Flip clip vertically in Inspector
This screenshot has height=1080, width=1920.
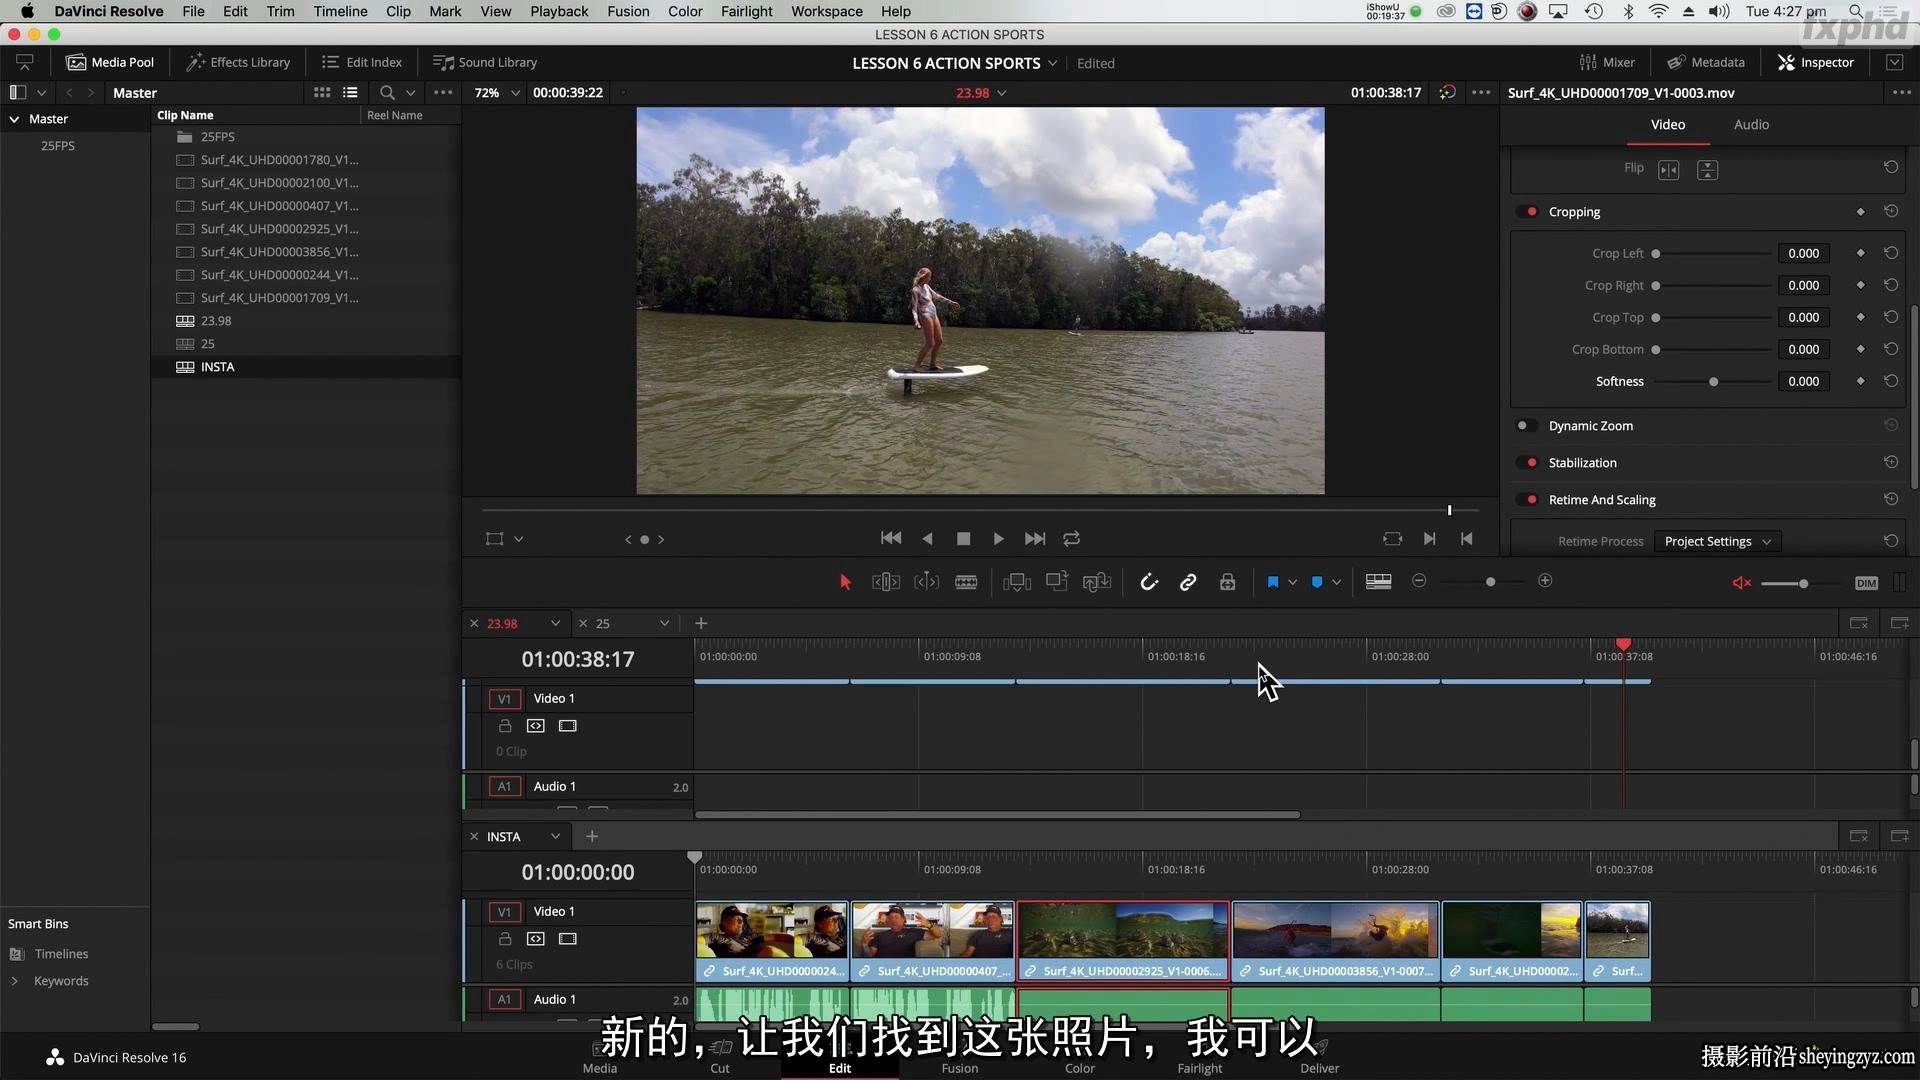[1708, 170]
